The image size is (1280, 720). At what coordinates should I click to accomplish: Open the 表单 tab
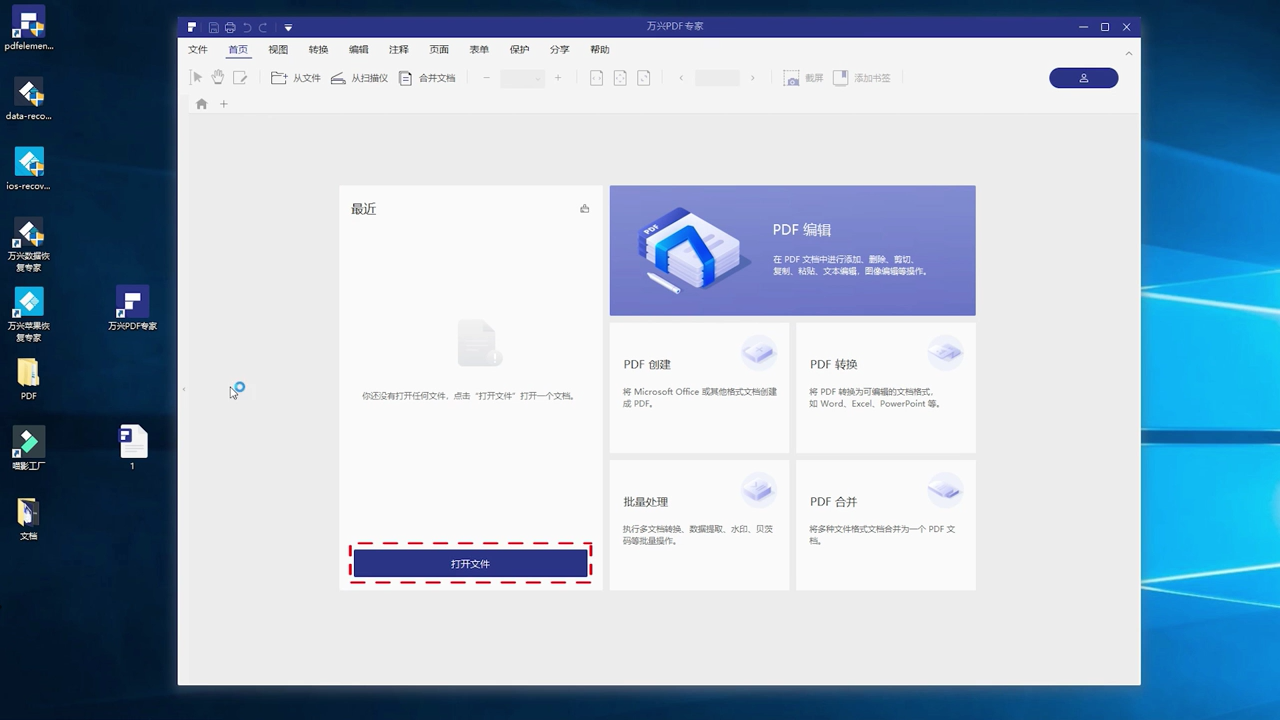(x=479, y=50)
